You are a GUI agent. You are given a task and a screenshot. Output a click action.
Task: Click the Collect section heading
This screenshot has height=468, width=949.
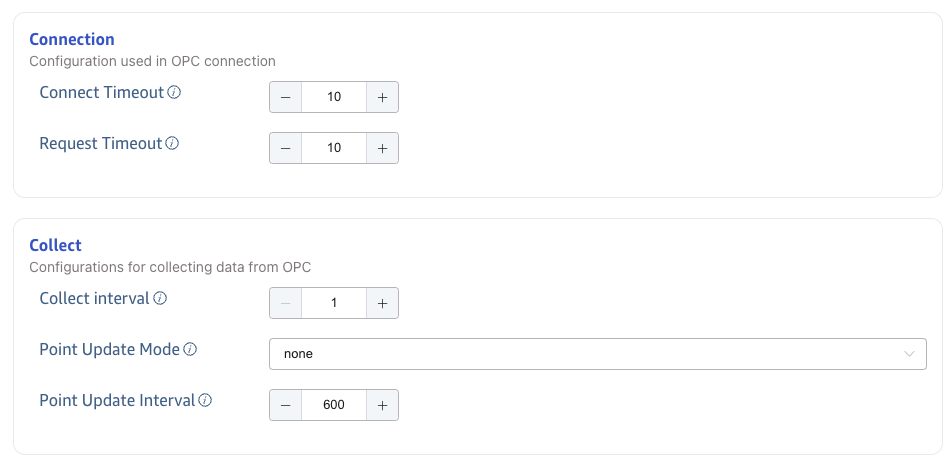pos(56,245)
